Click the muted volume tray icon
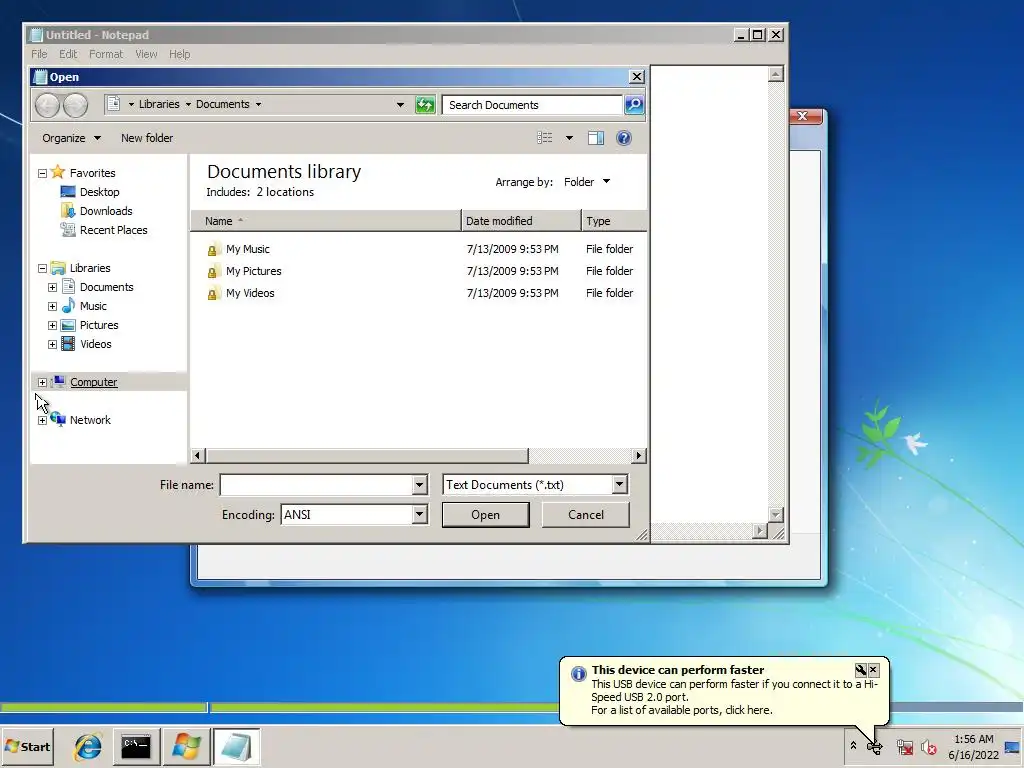The height and width of the screenshot is (768, 1024). pyautogui.click(x=928, y=746)
